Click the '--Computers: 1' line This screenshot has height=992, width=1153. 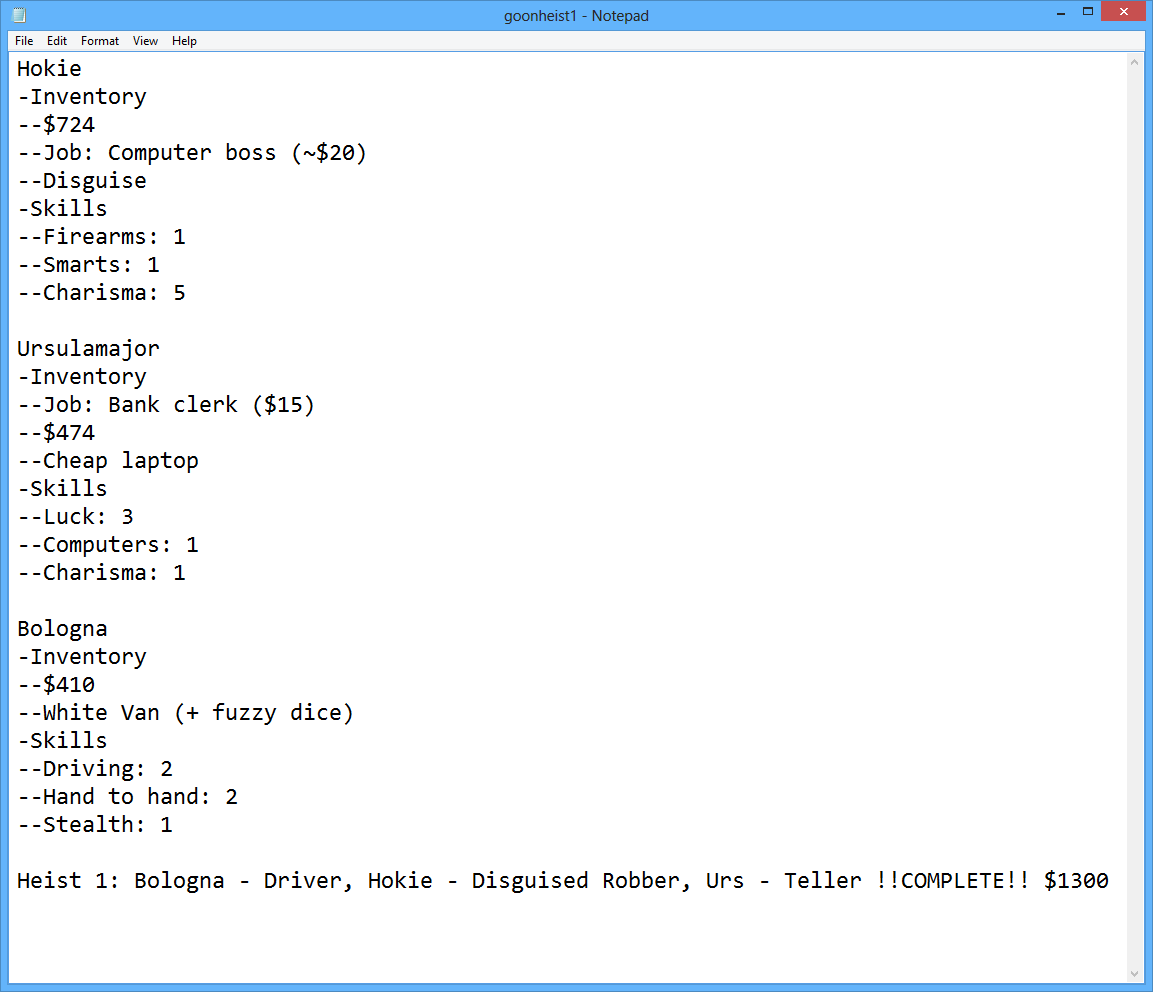107,545
